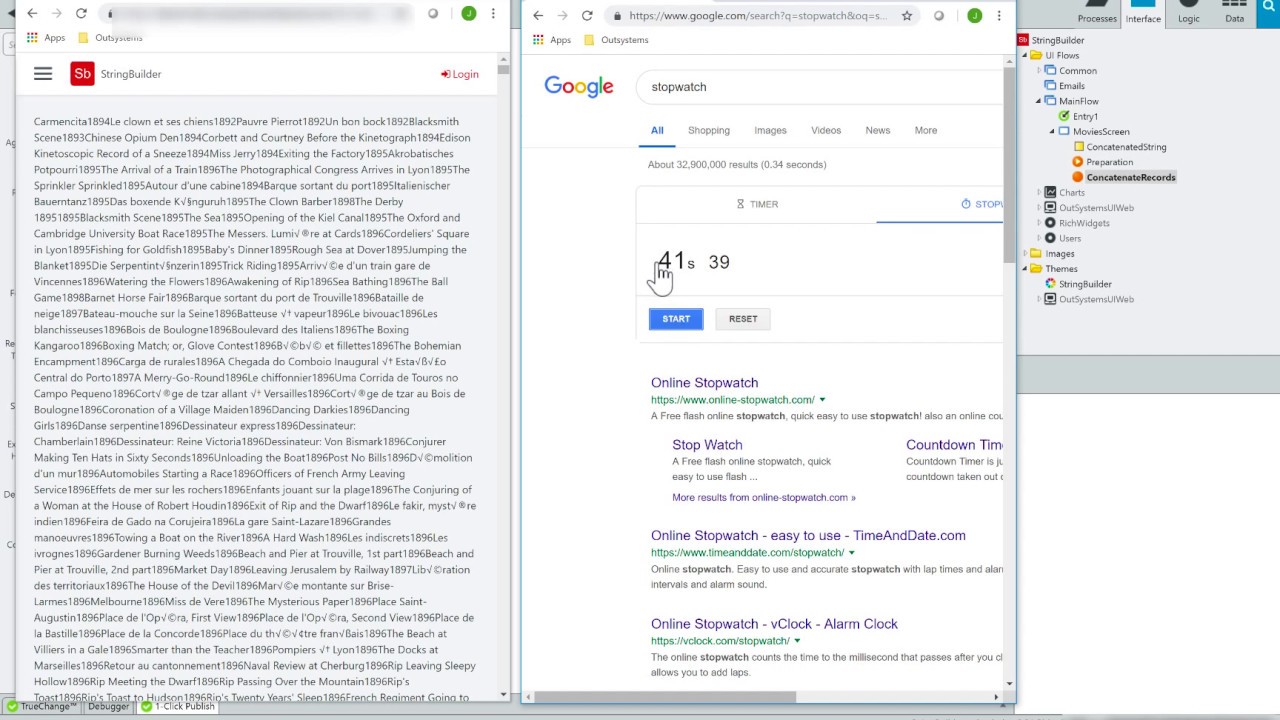This screenshot has height=720, width=1280.
Task: Switch to Logic tab in Service Studio
Action: click(x=1189, y=14)
